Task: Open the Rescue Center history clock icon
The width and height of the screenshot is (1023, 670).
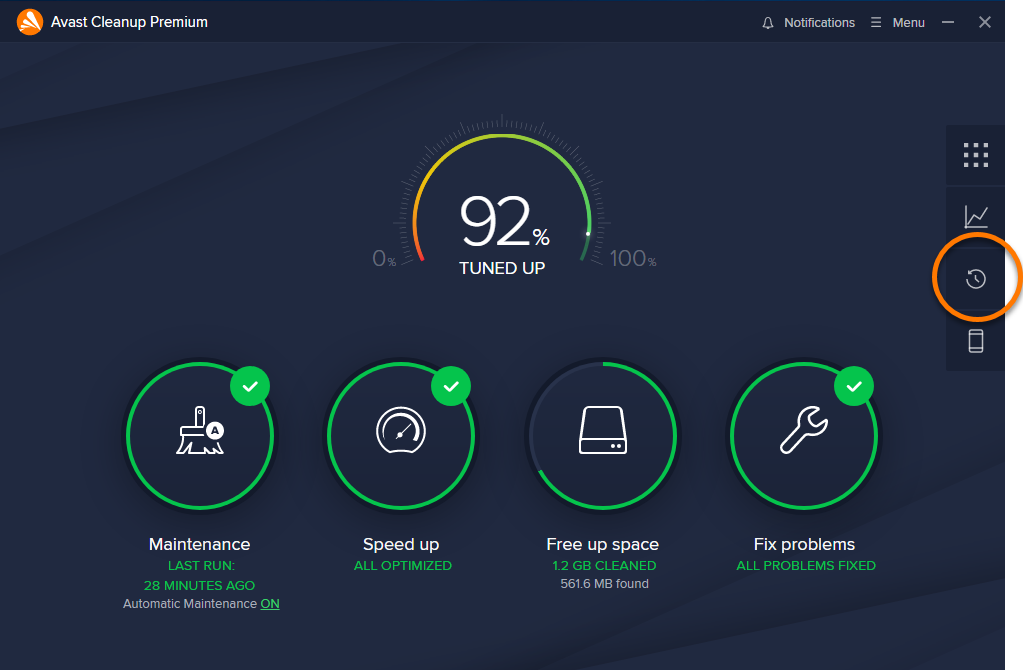Action: click(975, 279)
